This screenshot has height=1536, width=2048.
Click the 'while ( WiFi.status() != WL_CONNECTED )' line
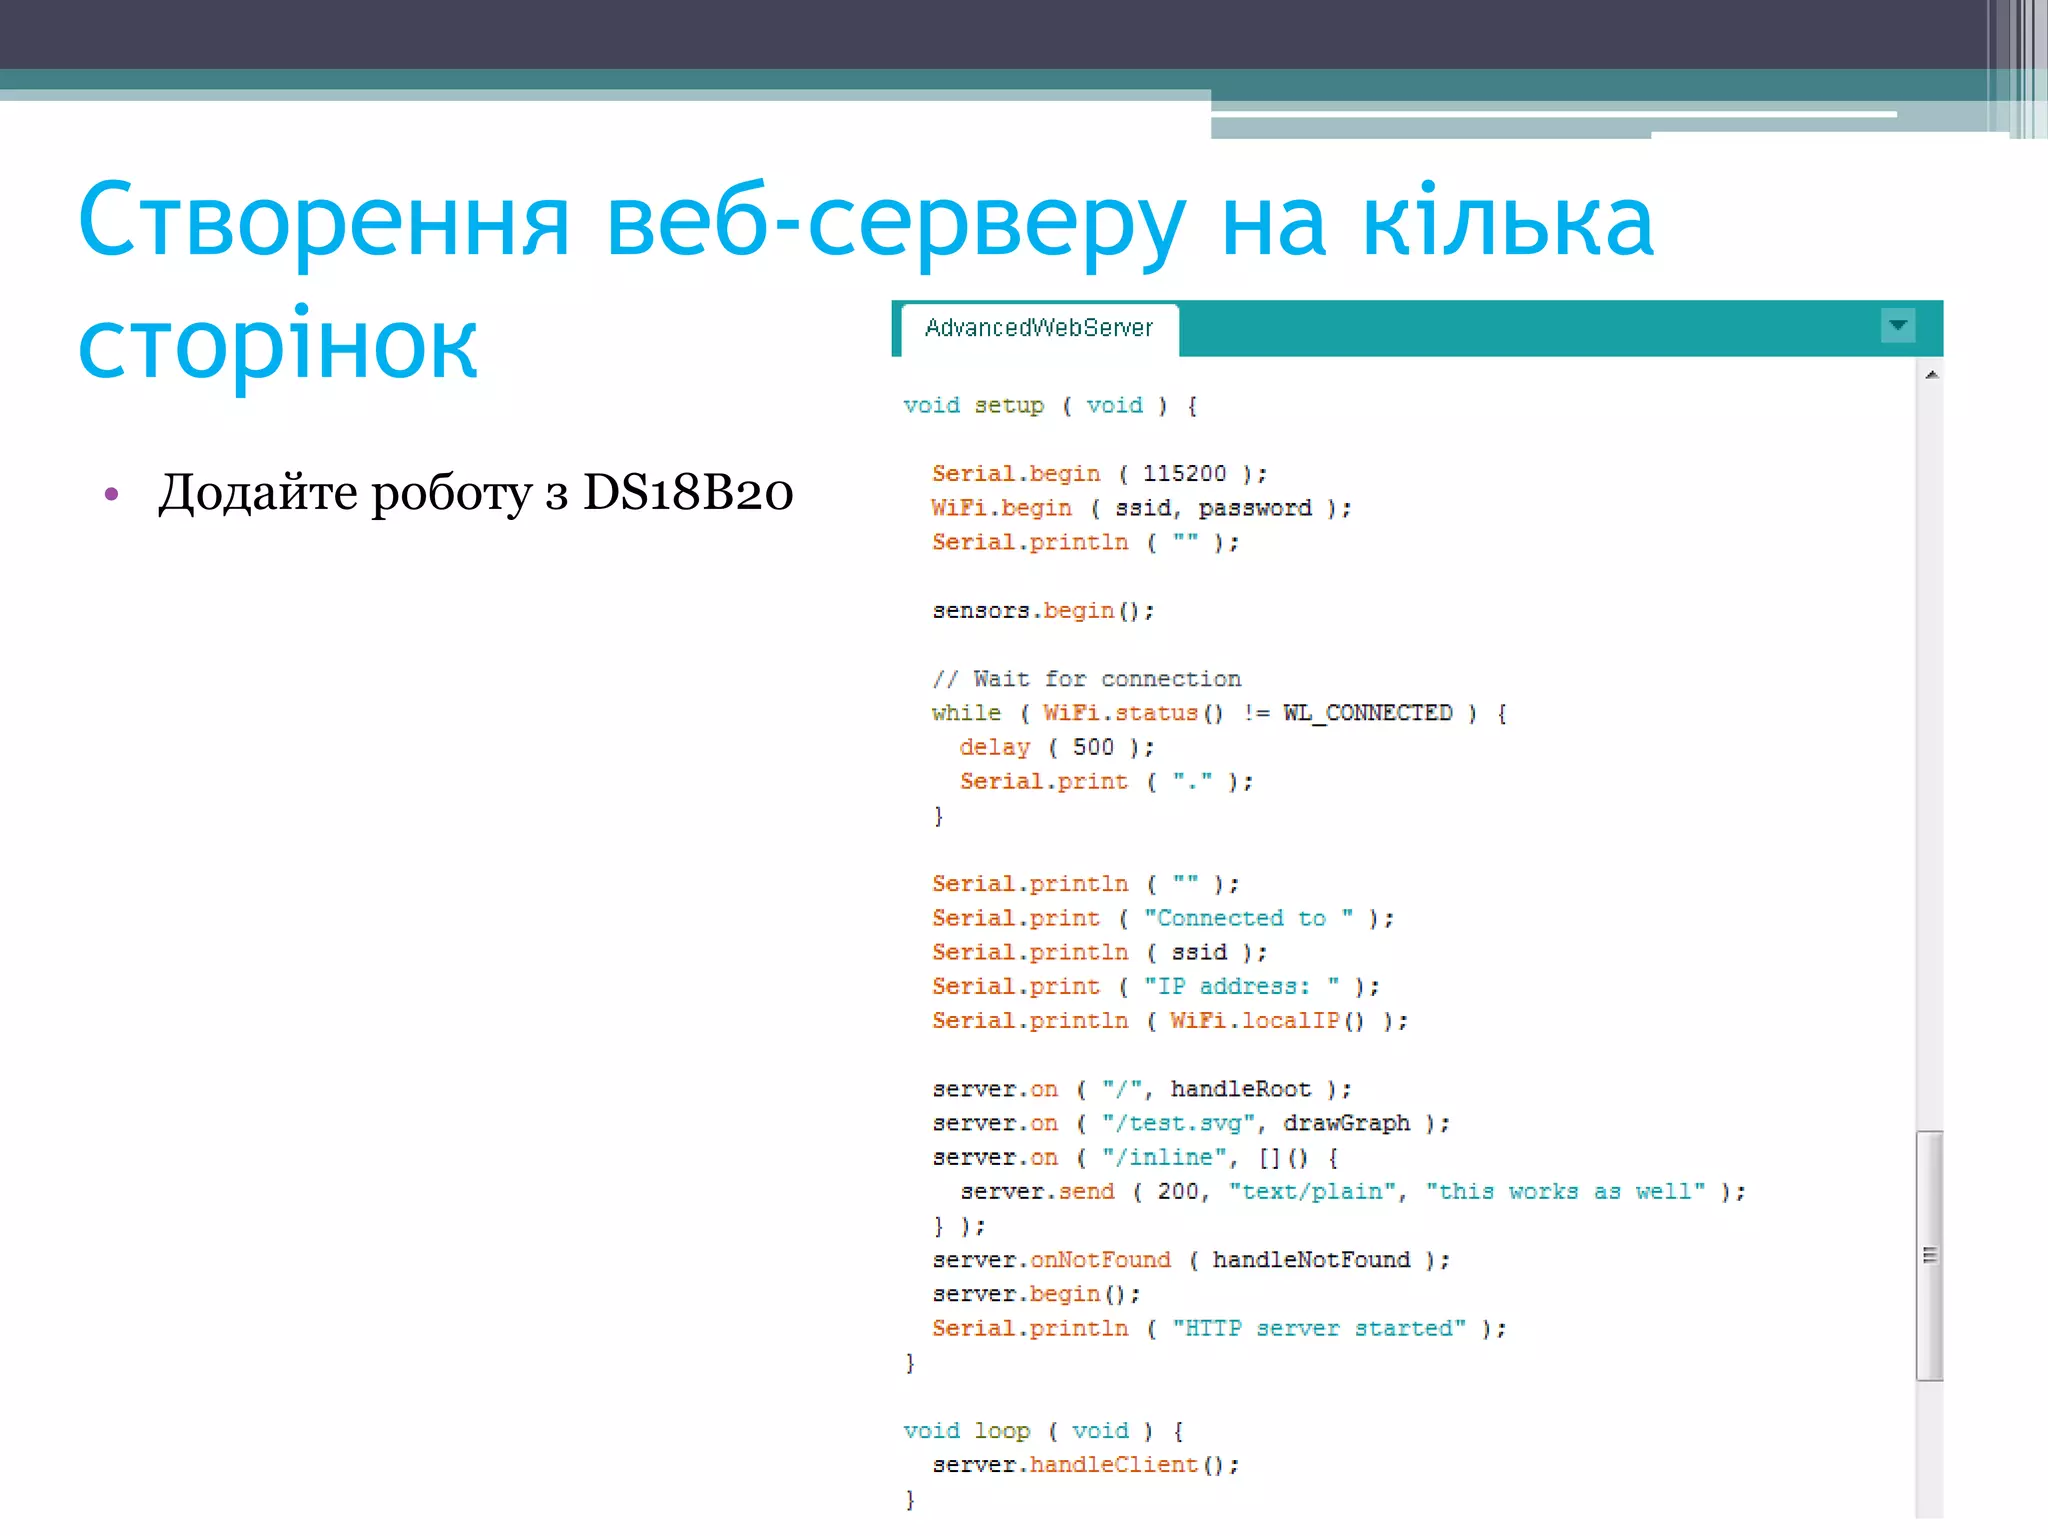point(1219,713)
